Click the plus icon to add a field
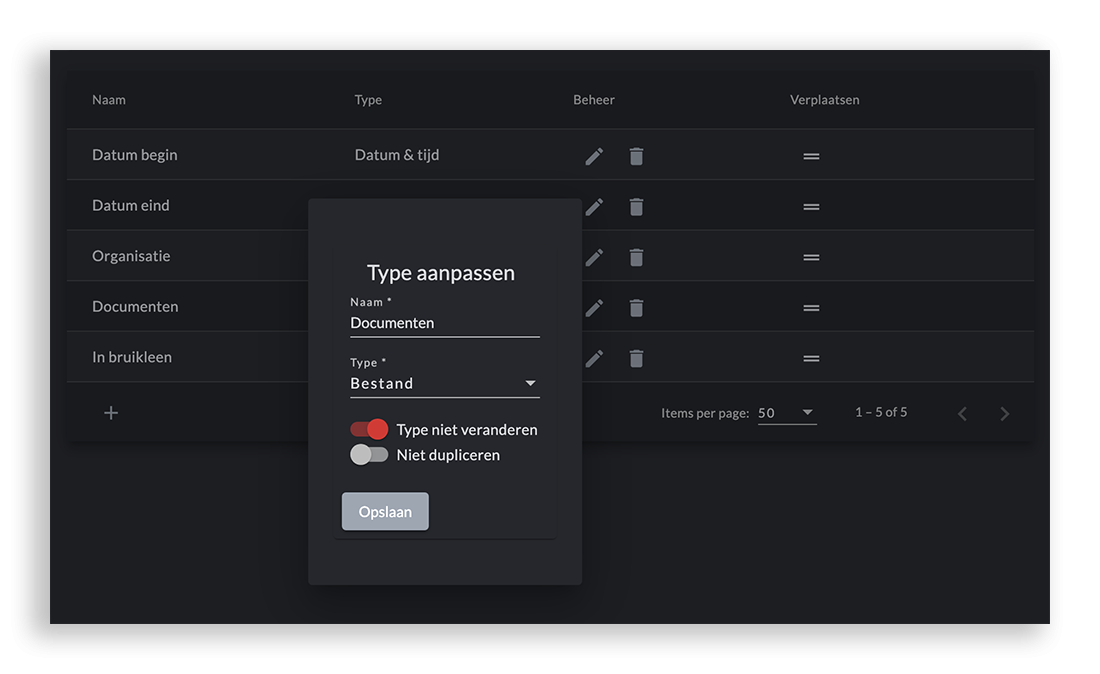Image resolution: width=1100 pixels, height=674 pixels. tap(110, 412)
